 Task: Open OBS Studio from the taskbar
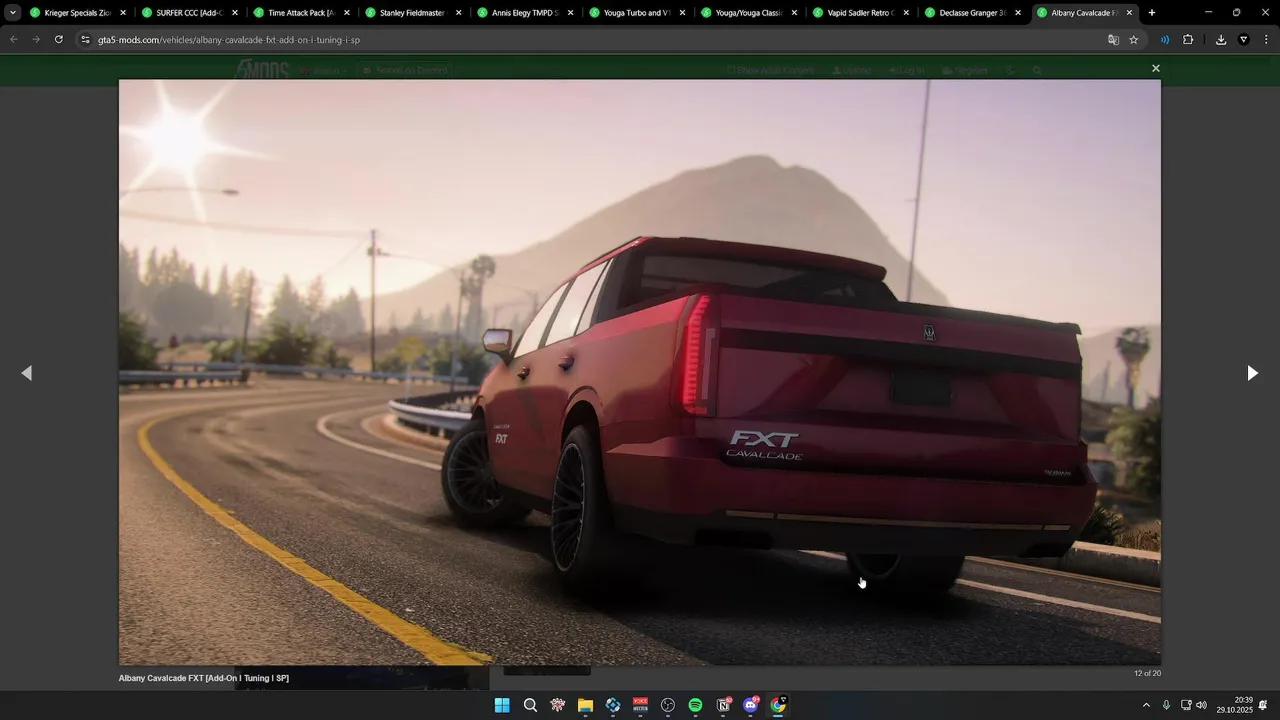pos(668,705)
